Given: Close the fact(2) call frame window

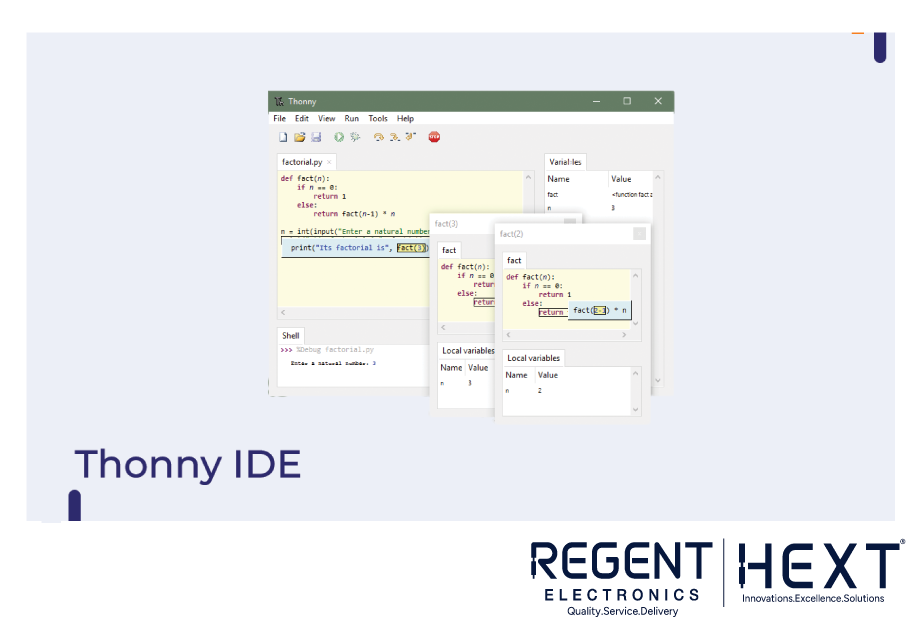Looking at the screenshot, I should (640, 234).
